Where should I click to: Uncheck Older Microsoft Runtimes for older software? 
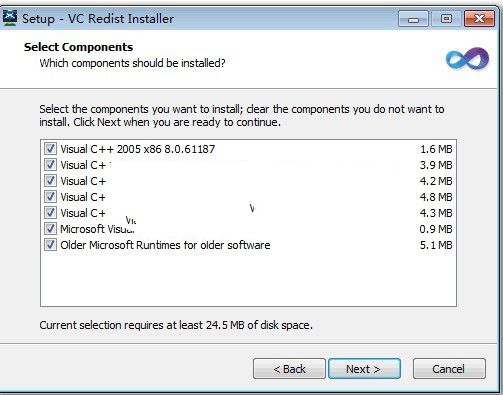pos(50,245)
